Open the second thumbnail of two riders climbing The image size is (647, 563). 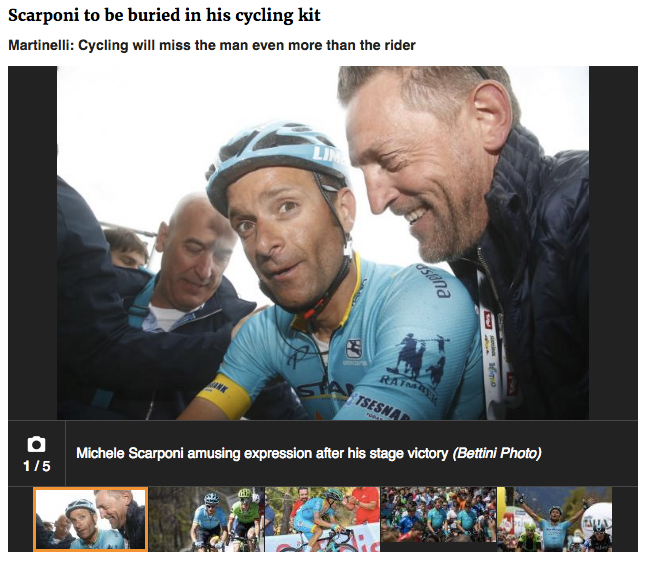207,518
